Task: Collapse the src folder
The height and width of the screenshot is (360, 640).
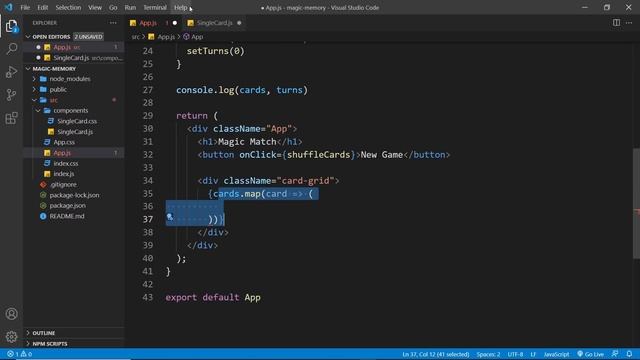Action: 35,100
